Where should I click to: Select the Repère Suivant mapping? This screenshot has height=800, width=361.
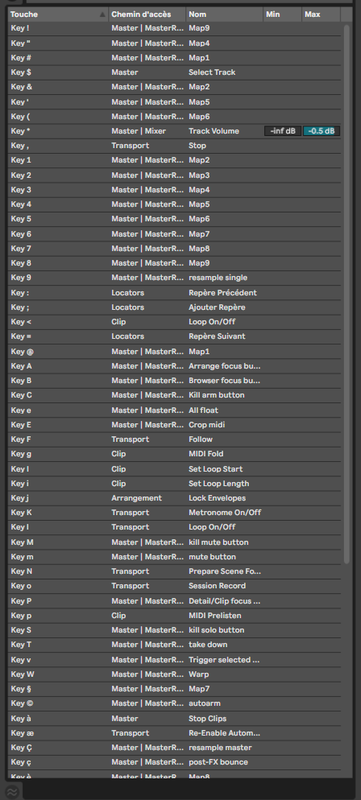pyautogui.click(x=217, y=336)
